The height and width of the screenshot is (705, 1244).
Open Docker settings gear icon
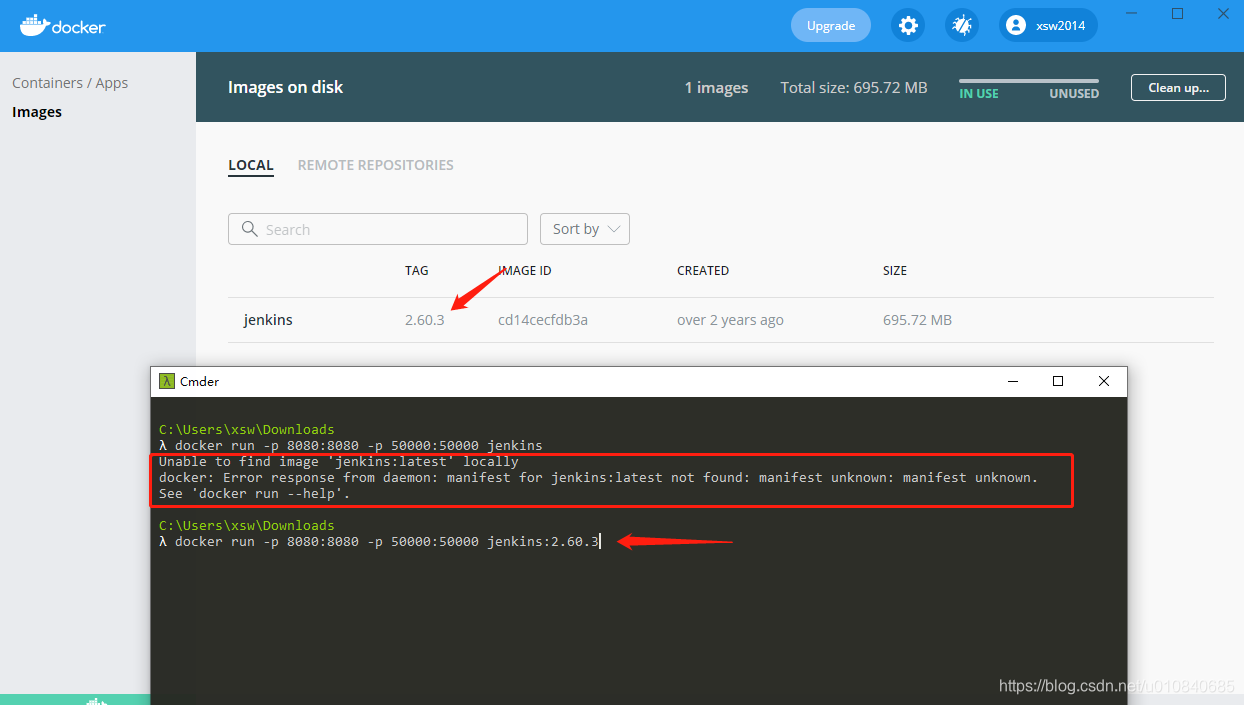[908, 25]
